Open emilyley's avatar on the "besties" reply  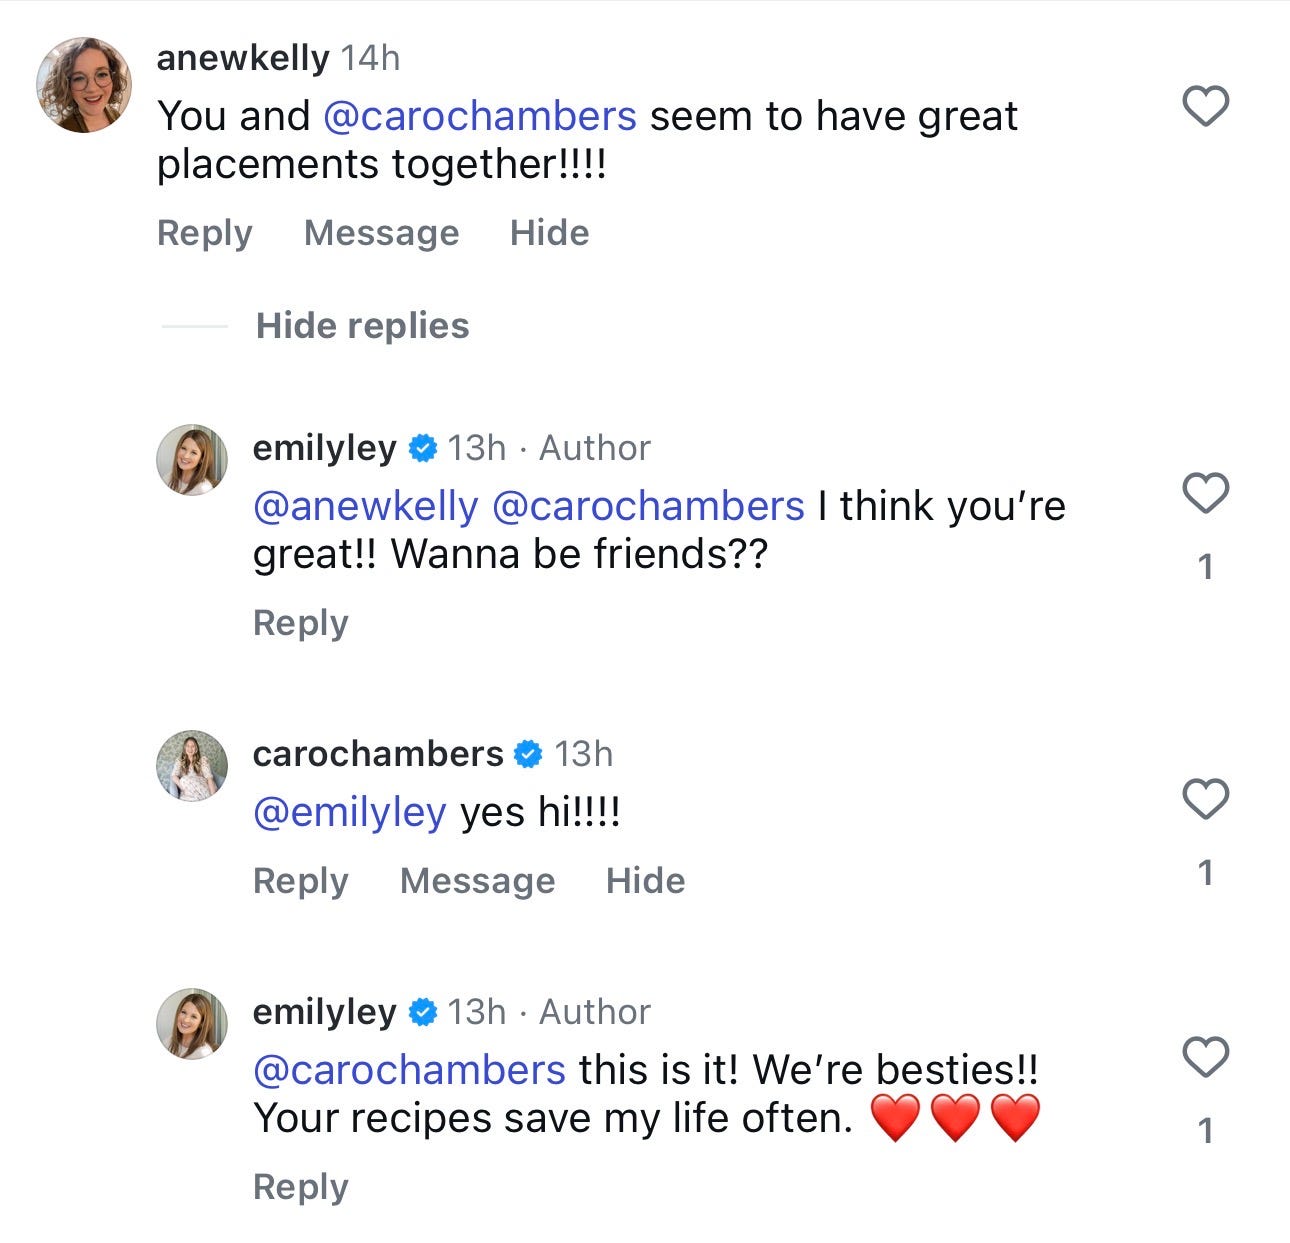pyautogui.click(x=192, y=1024)
